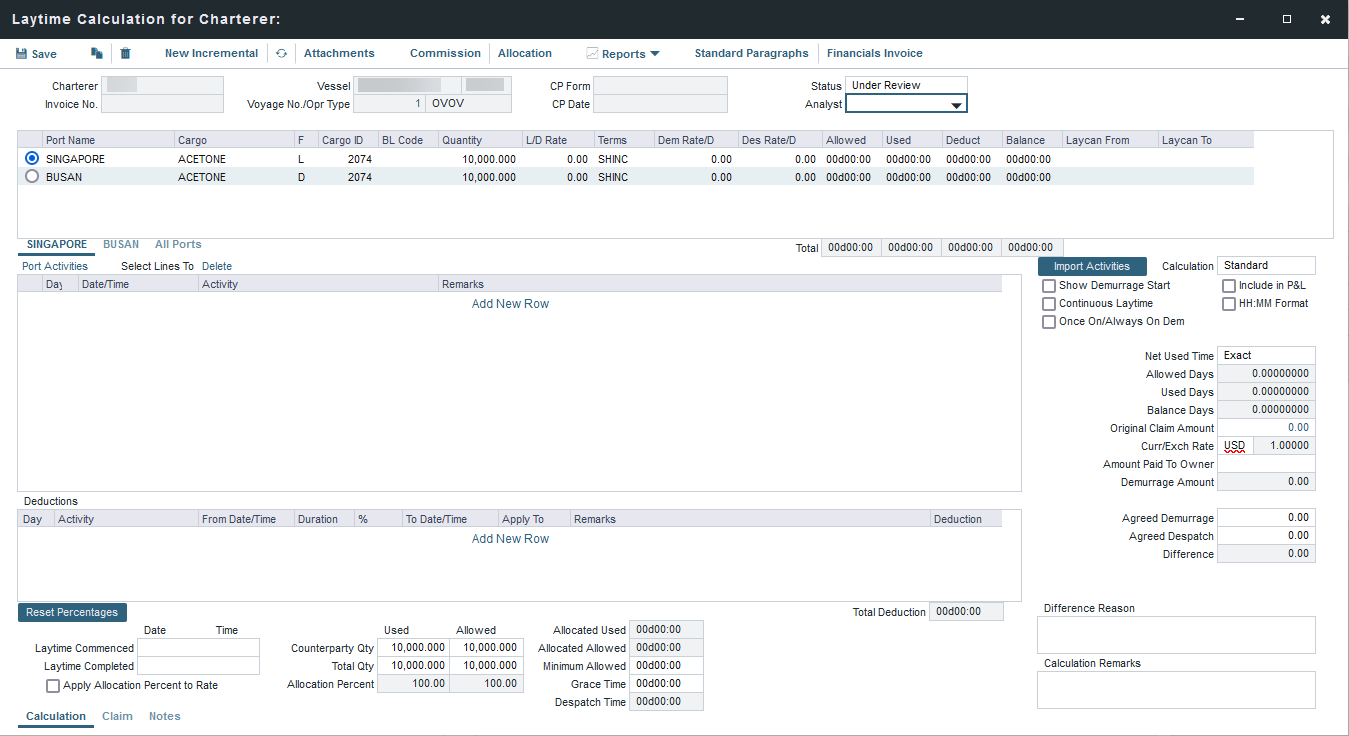Switch to the BUSAN port tab
Screen dimensions: 1349x736
coord(121,244)
